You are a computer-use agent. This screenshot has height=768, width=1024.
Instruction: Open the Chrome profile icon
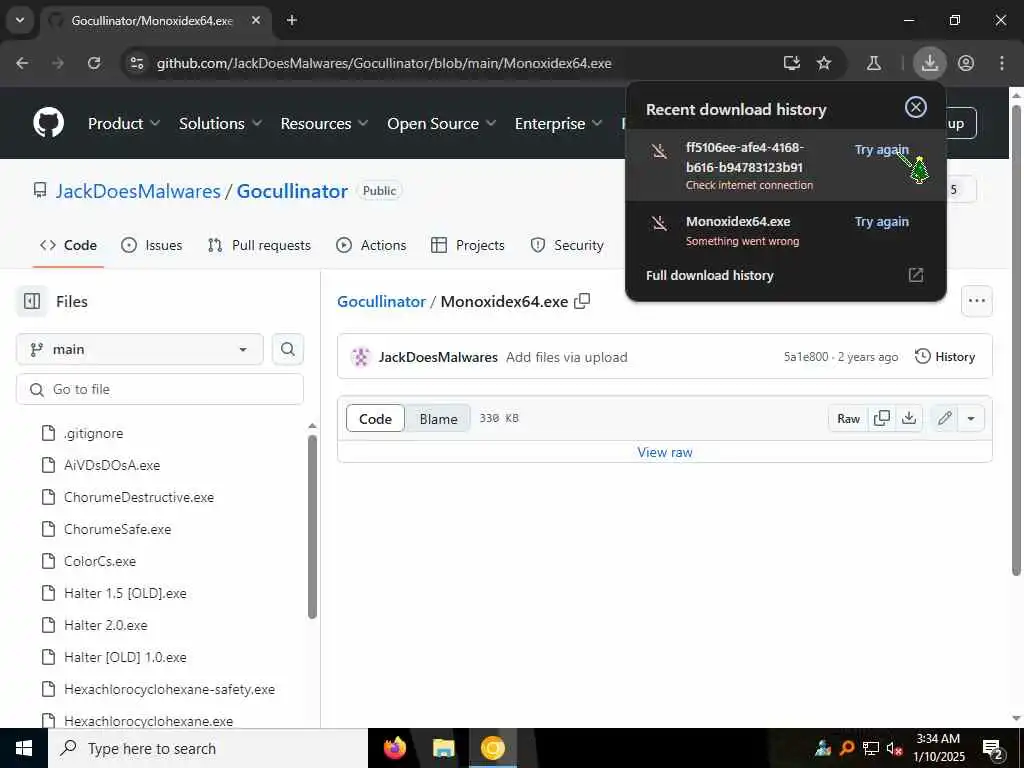point(966,63)
